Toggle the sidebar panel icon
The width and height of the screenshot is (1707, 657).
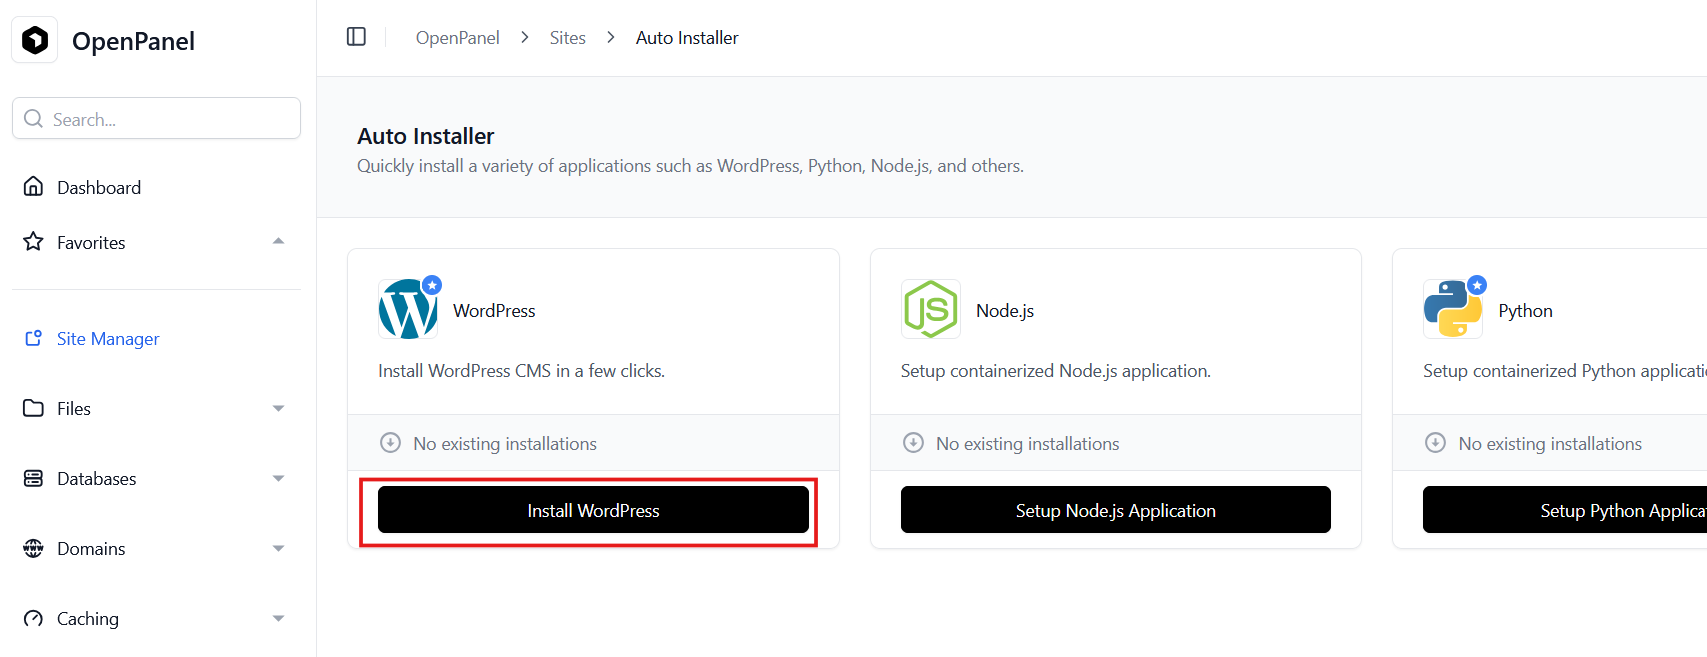point(356,37)
